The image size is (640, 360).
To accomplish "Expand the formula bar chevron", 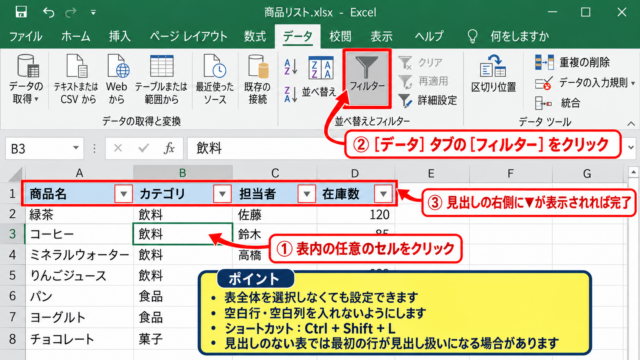I will pos(631,148).
